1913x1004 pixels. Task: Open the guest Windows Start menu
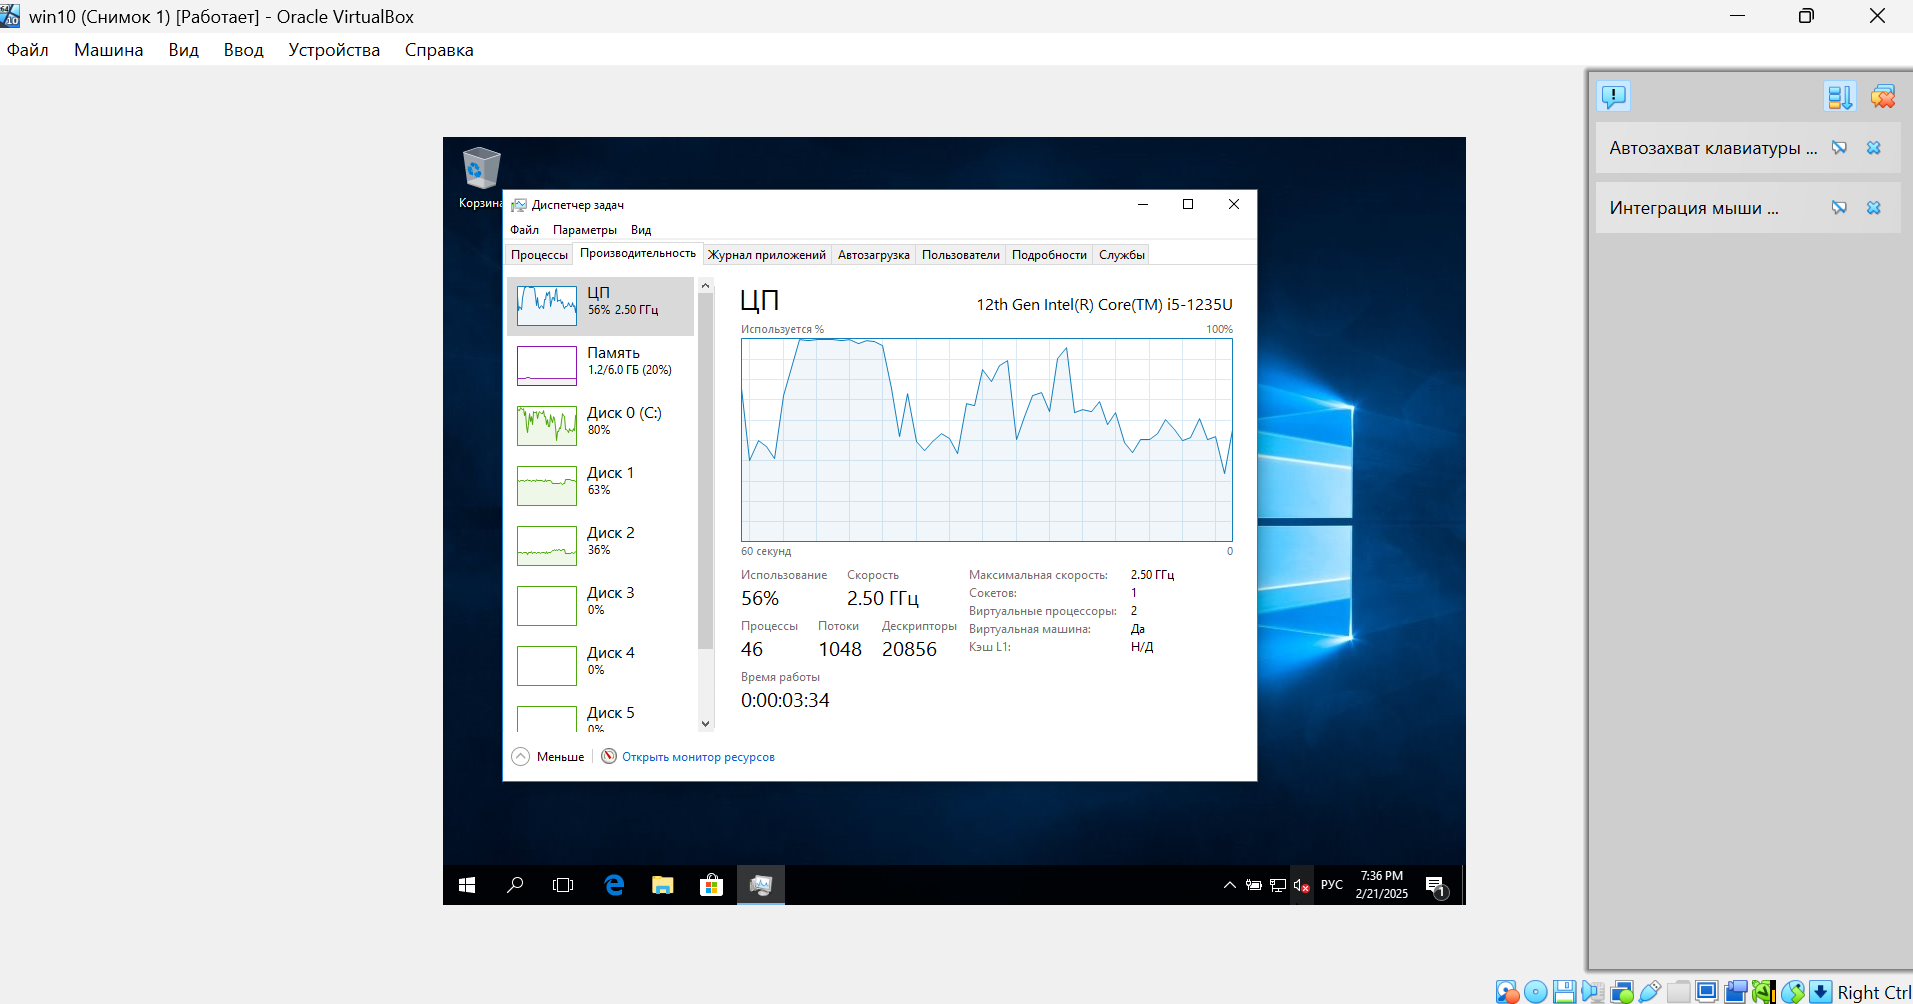coord(467,885)
